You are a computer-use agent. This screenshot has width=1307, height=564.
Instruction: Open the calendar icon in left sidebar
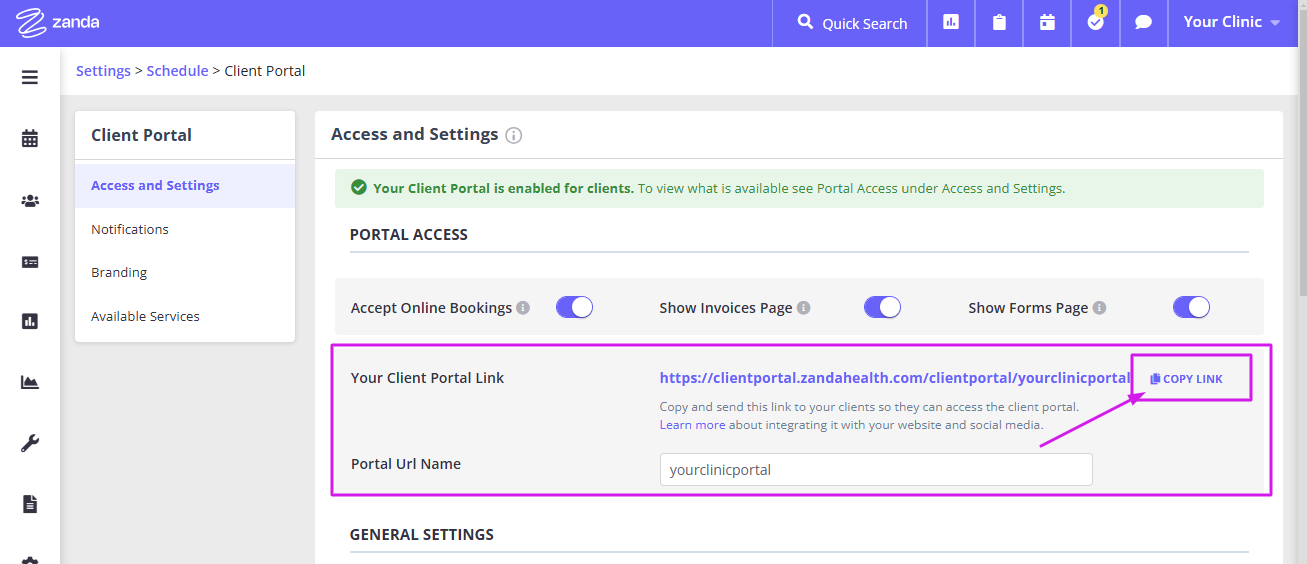pyautogui.click(x=30, y=139)
